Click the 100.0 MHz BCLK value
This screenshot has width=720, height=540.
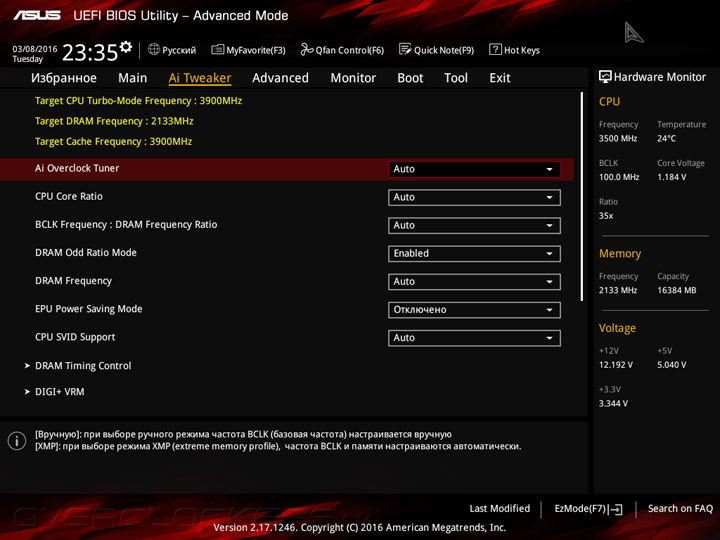pyautogui.click(x=619, y=177)
